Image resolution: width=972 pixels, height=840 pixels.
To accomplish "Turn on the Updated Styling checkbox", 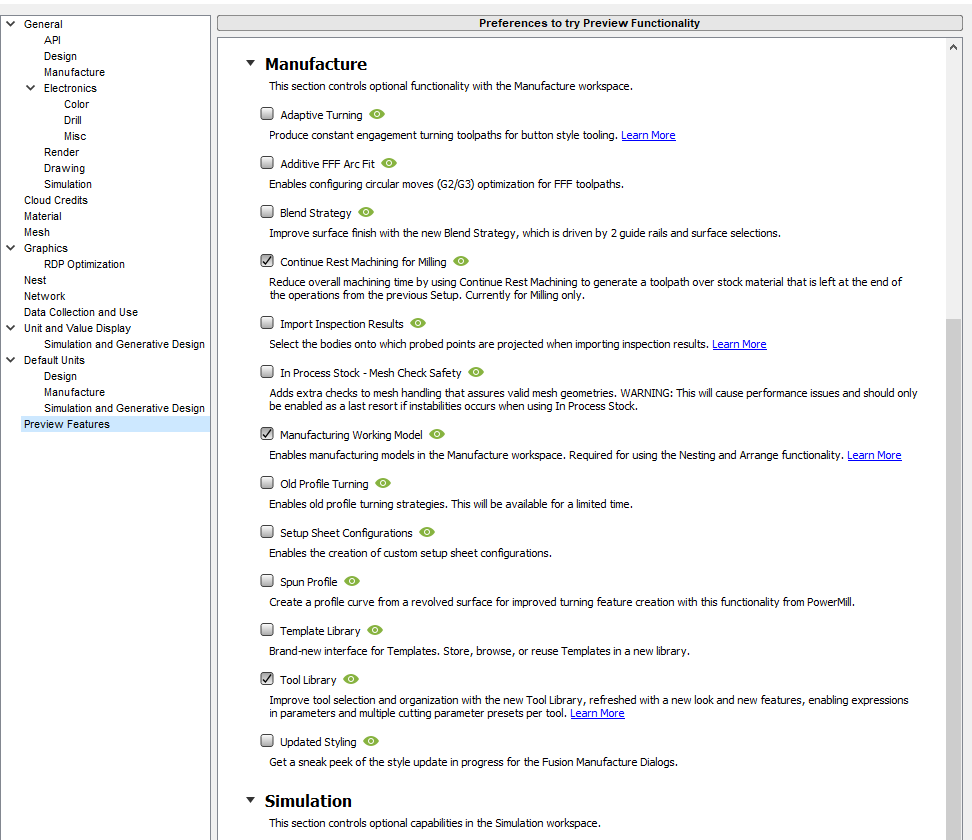I will tap(267, 740).
